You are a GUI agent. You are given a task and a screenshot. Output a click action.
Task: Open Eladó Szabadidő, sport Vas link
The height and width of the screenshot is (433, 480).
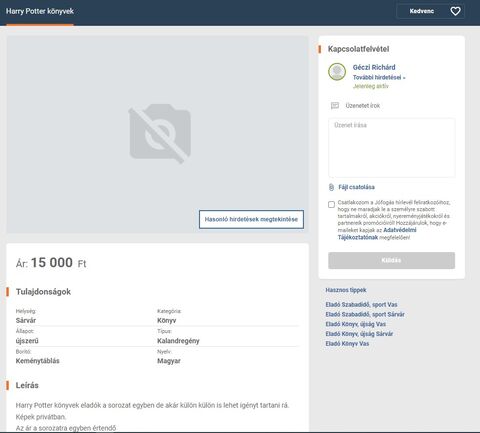pyautogui.click(x=361, y=304)
